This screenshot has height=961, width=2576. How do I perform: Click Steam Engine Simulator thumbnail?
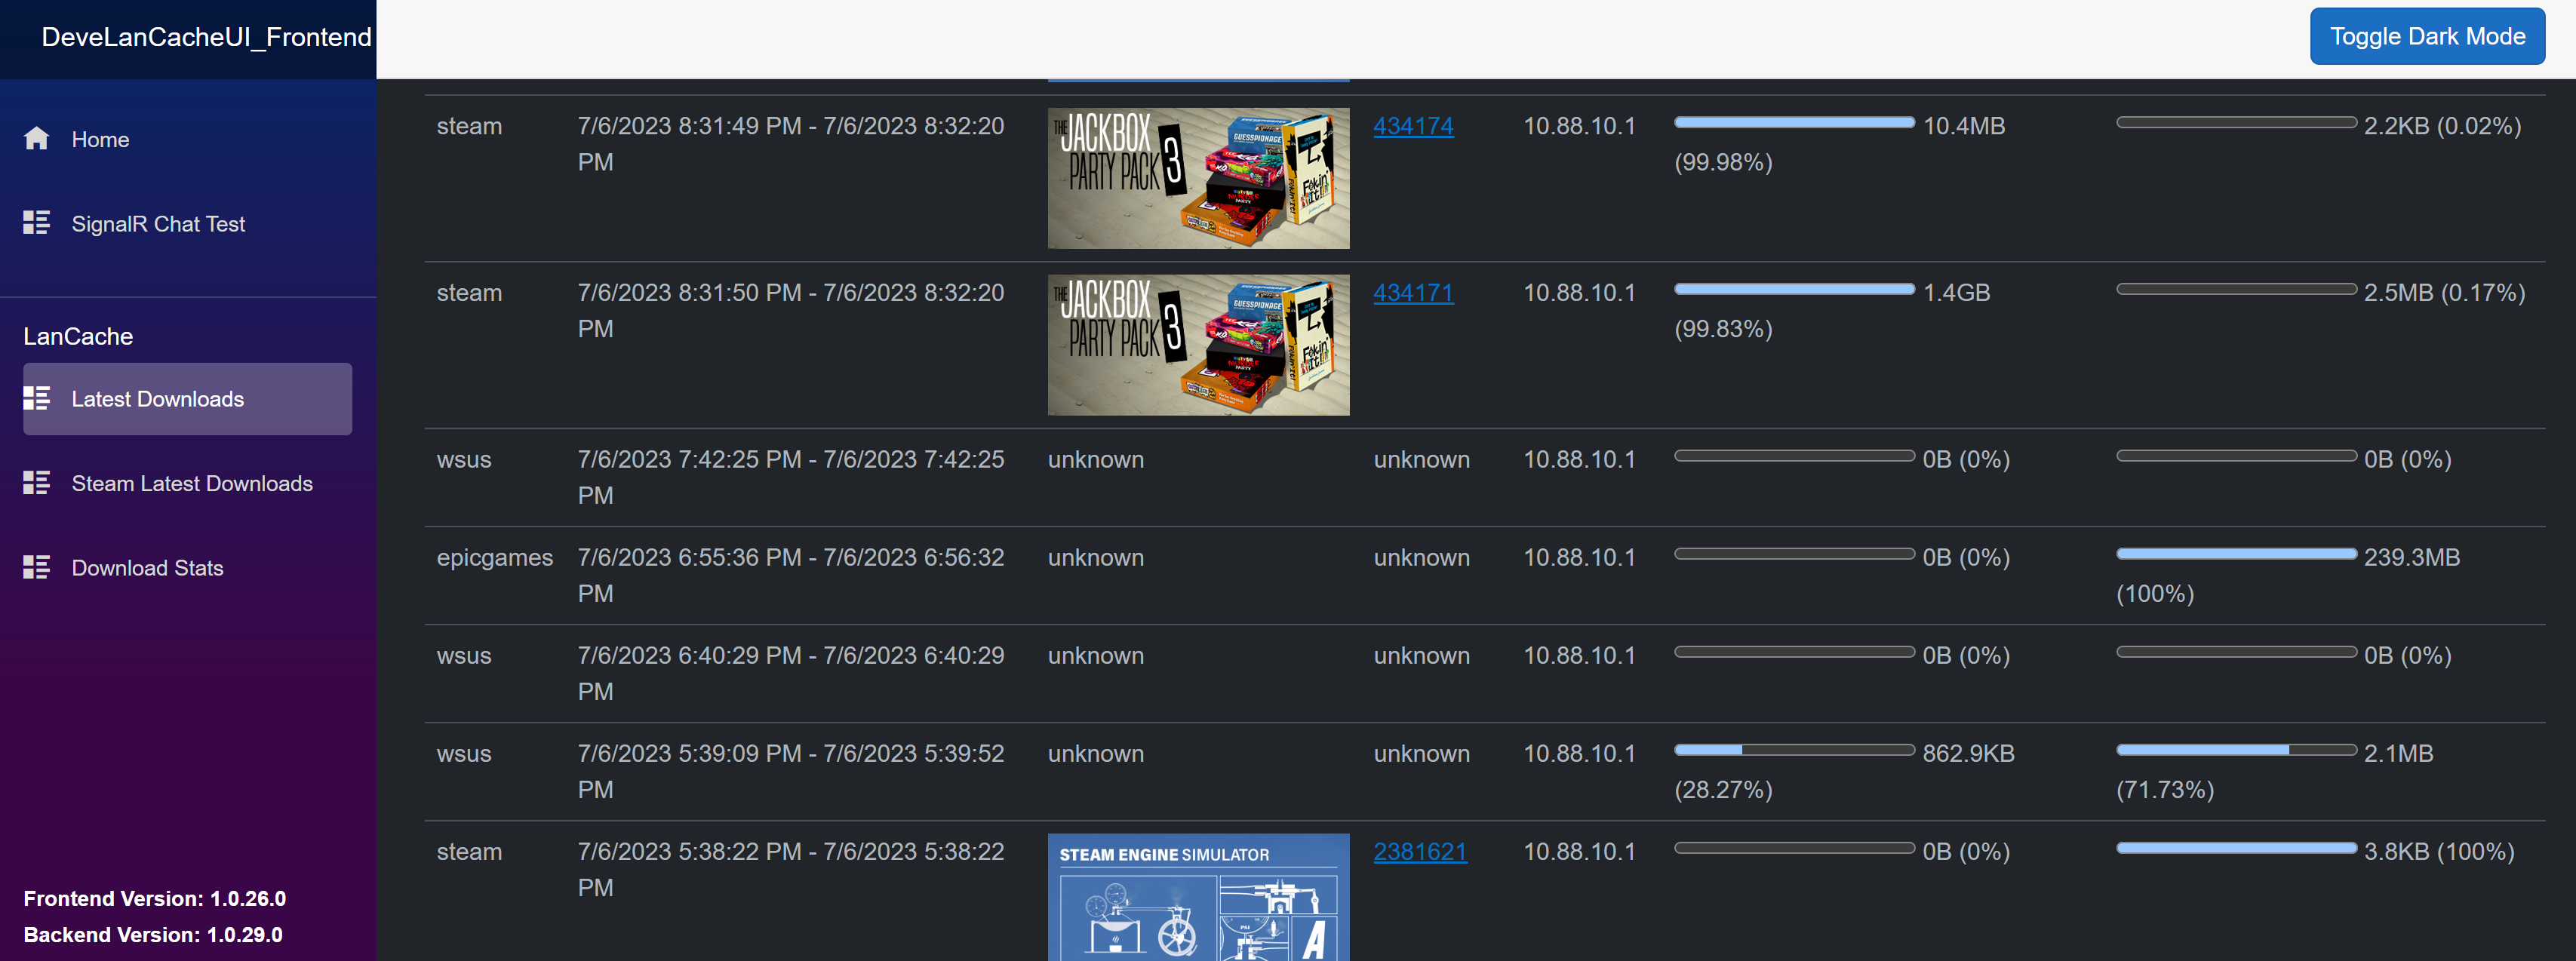[1198, 897]
